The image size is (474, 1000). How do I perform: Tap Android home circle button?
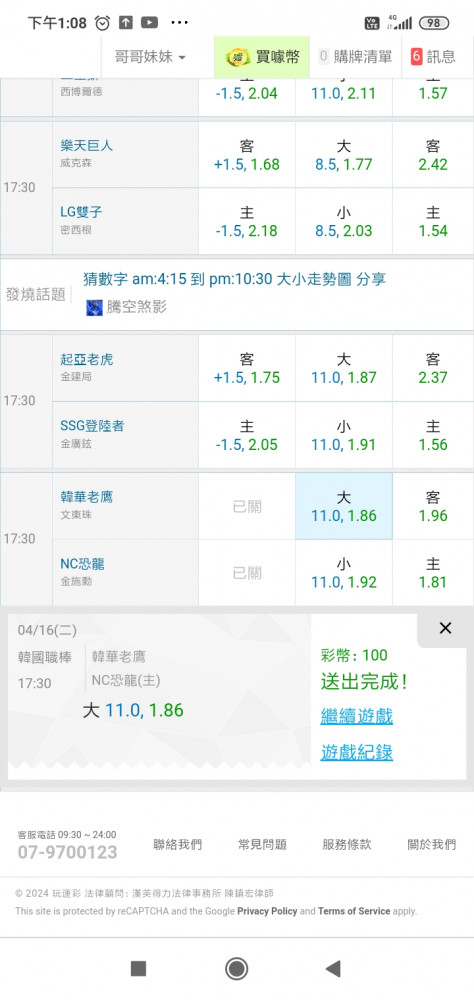tap(237, 969)
